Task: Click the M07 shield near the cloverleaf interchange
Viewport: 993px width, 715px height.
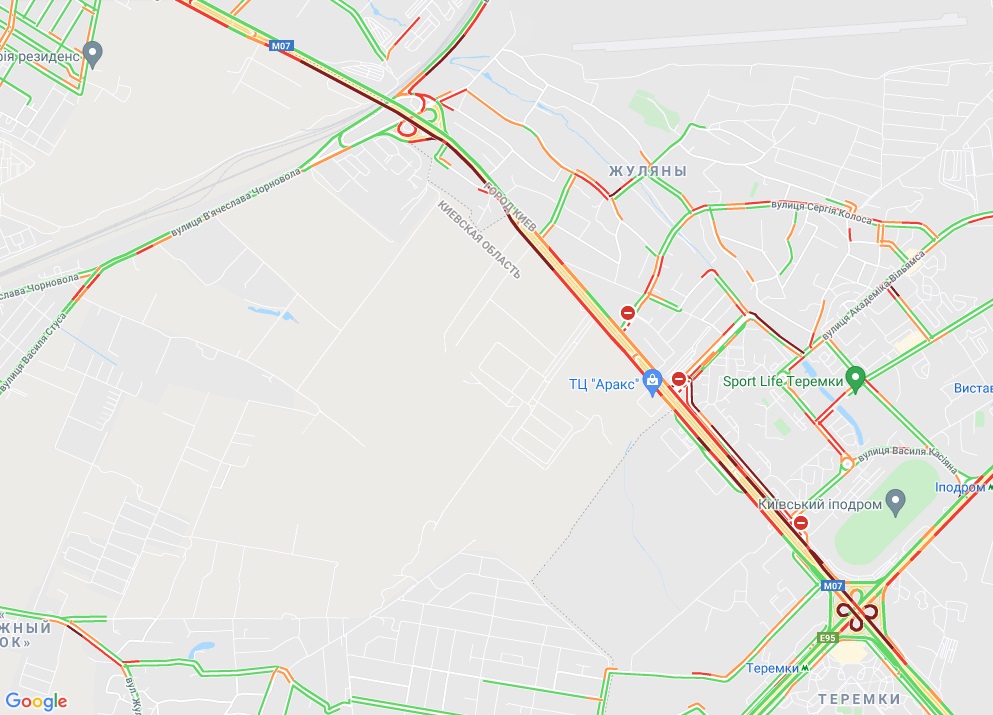Action: (833, 586)
